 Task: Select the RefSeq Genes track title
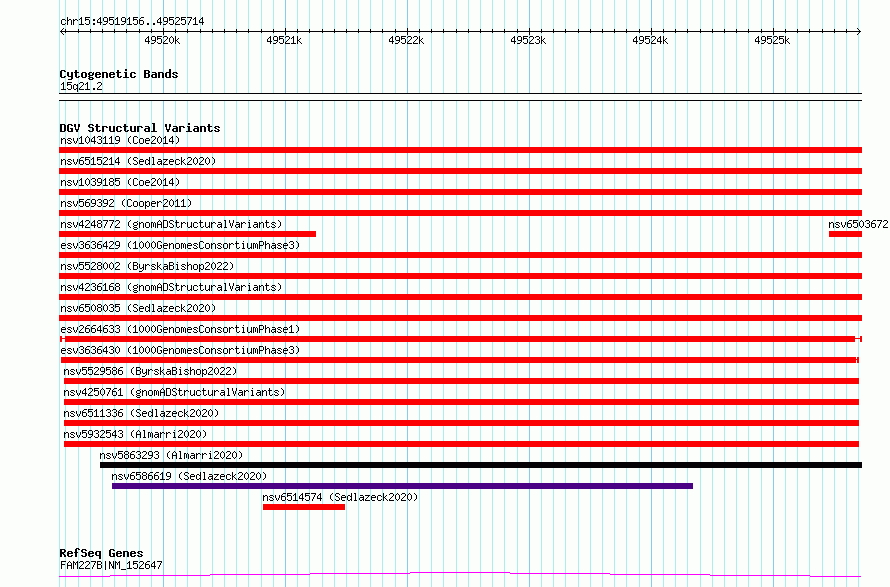[101, 553]
